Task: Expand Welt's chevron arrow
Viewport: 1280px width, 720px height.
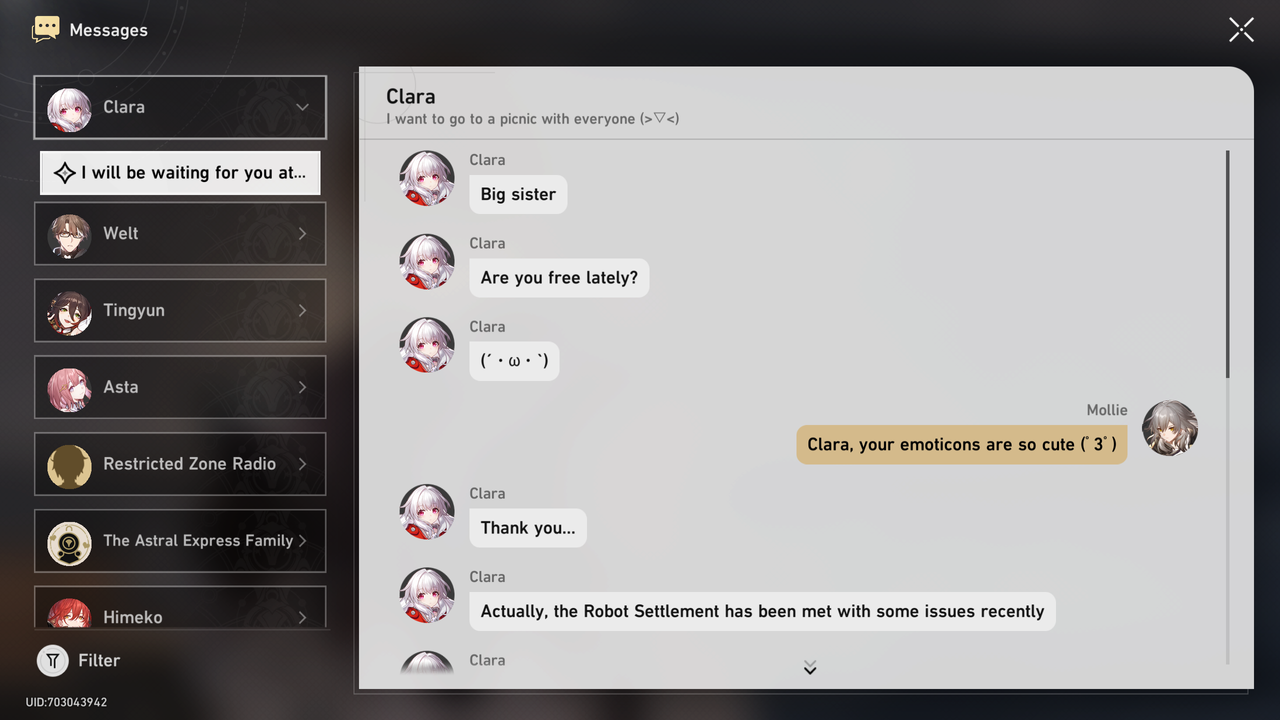Action: pos(302,233)
